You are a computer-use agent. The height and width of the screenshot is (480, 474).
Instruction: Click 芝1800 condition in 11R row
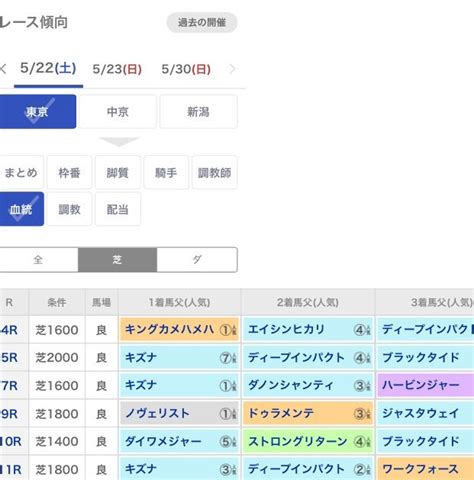coord(57,470)
